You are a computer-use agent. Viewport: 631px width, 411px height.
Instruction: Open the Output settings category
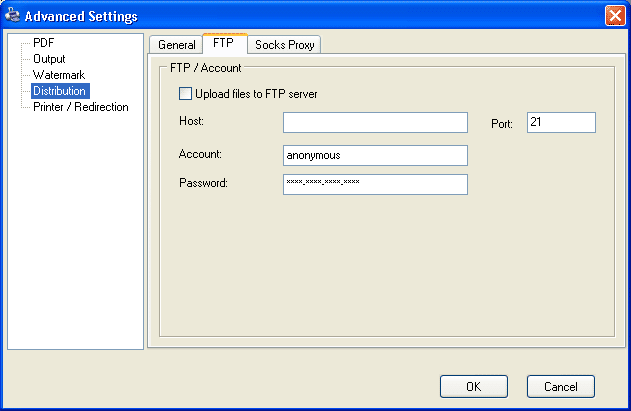coord(49,59)
